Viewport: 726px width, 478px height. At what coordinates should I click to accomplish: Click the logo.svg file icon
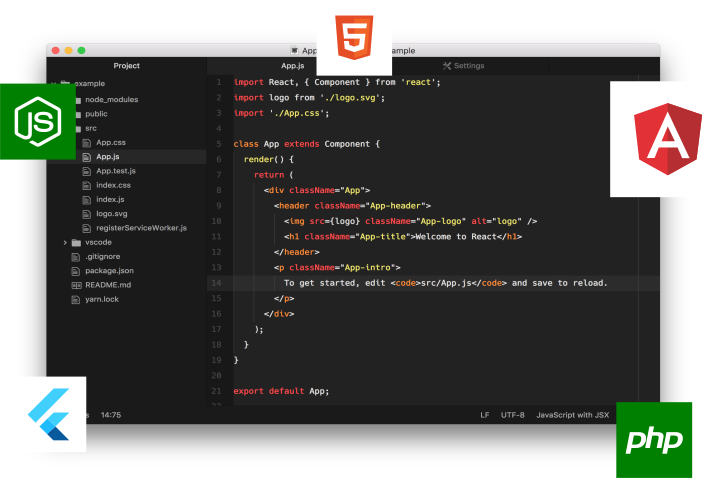pyautogui.click(x=87, y=214)
